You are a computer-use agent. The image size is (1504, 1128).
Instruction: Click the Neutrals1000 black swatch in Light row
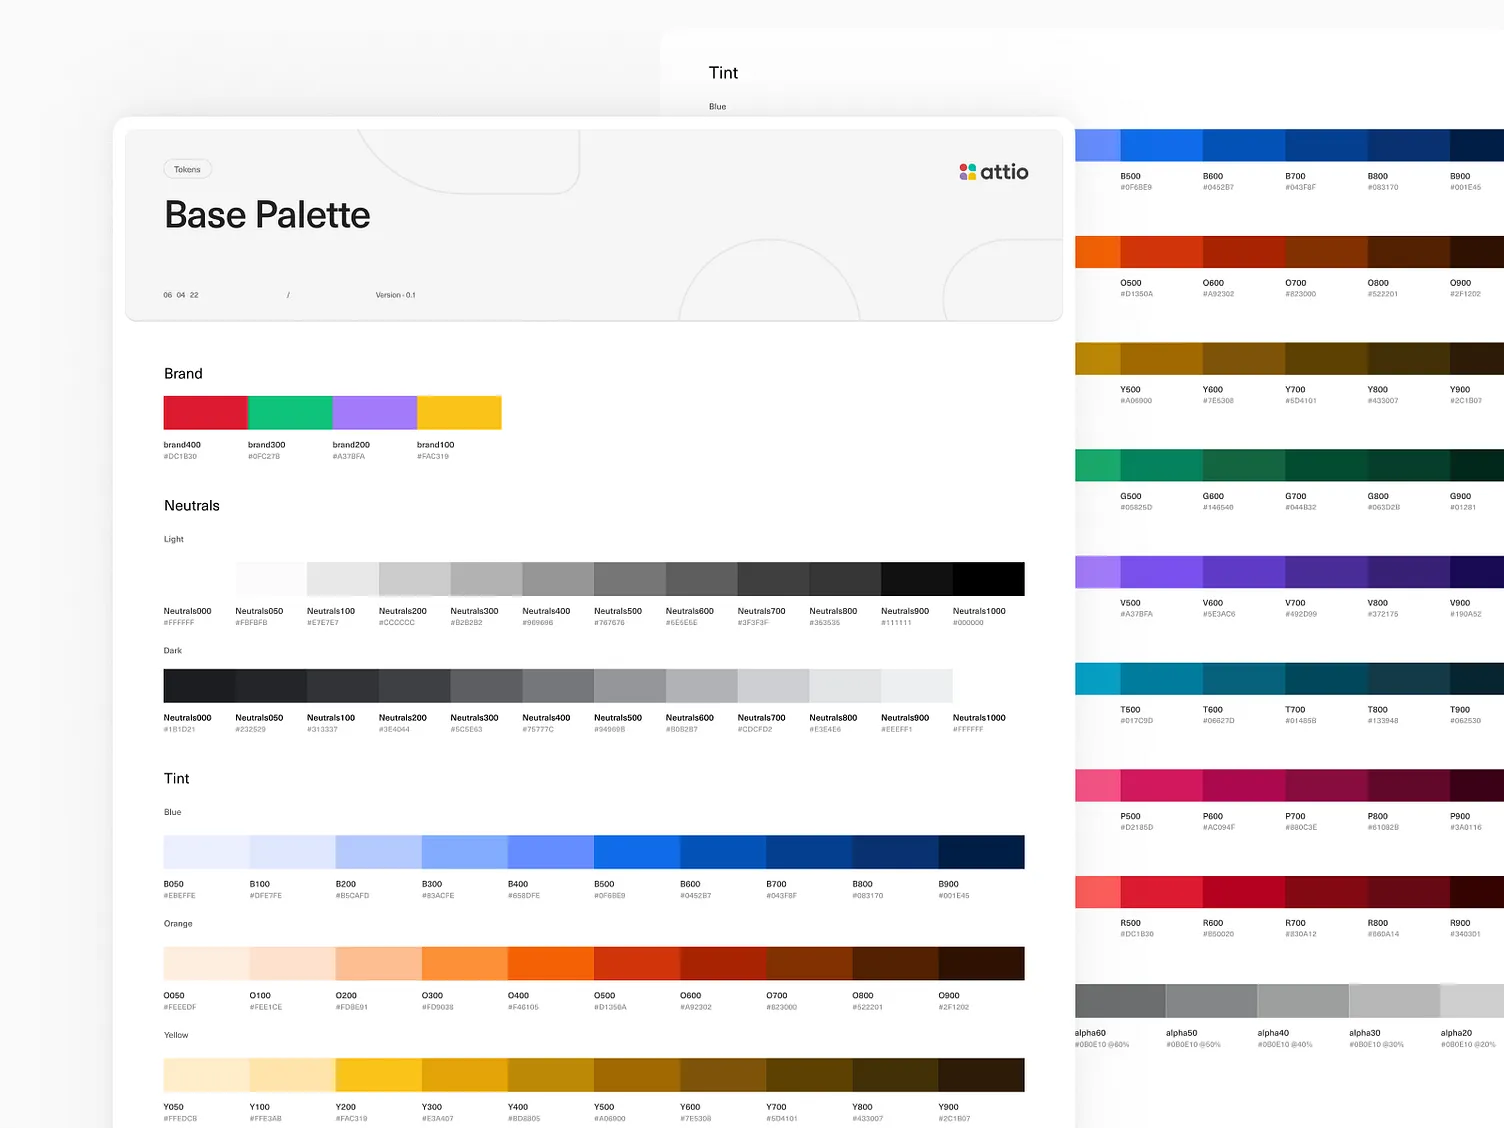(x=988, y=578)
